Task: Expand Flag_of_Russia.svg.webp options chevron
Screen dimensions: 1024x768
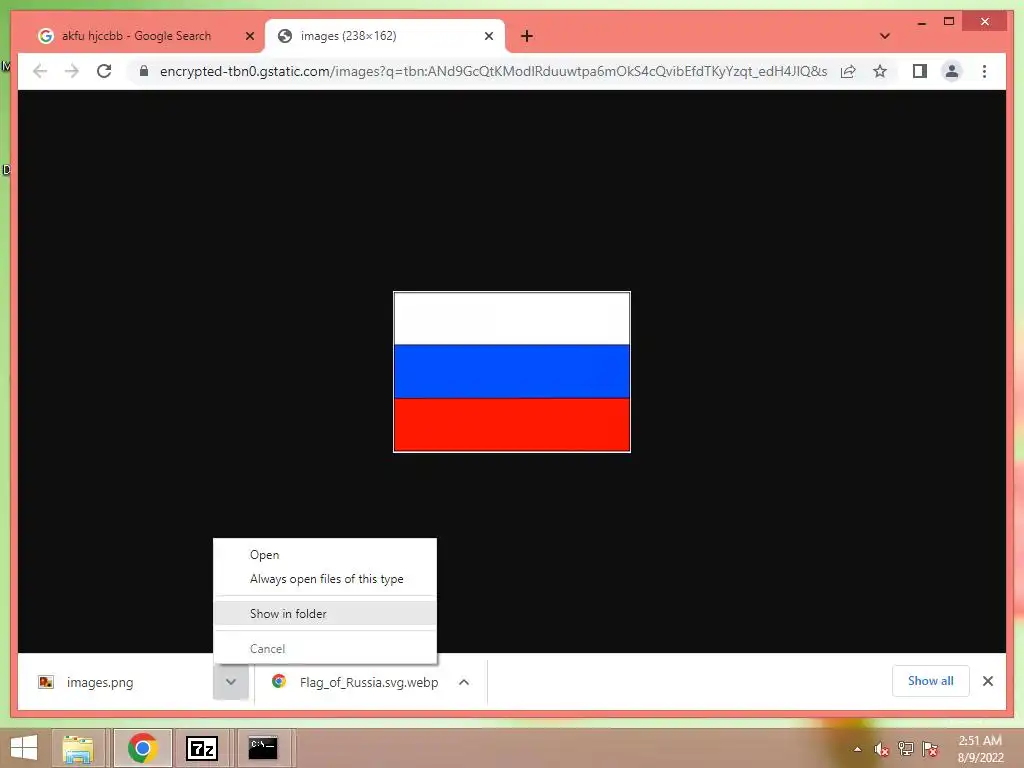Action: tap(464, 682)
